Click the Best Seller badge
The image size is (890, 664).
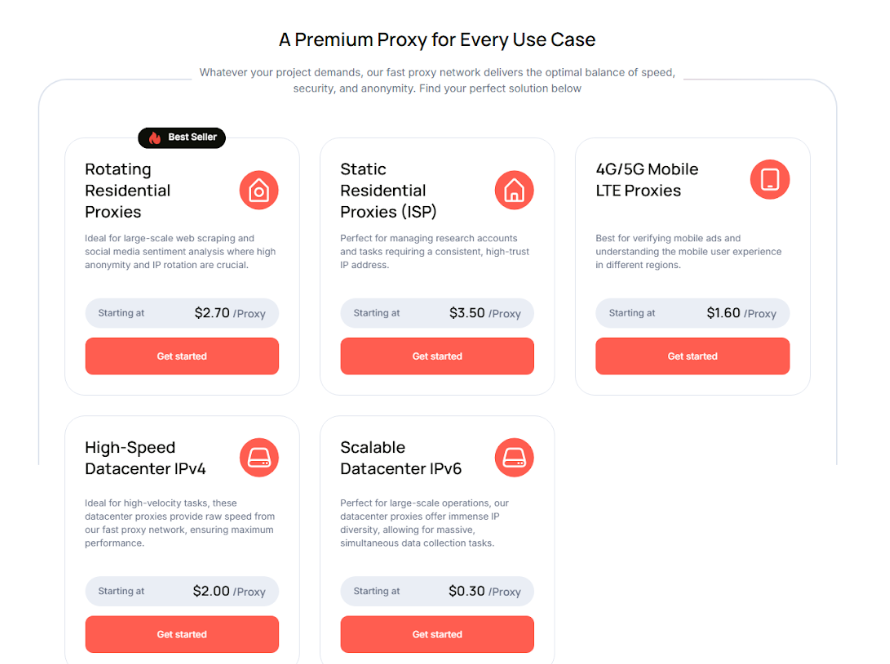coord(182,137)
